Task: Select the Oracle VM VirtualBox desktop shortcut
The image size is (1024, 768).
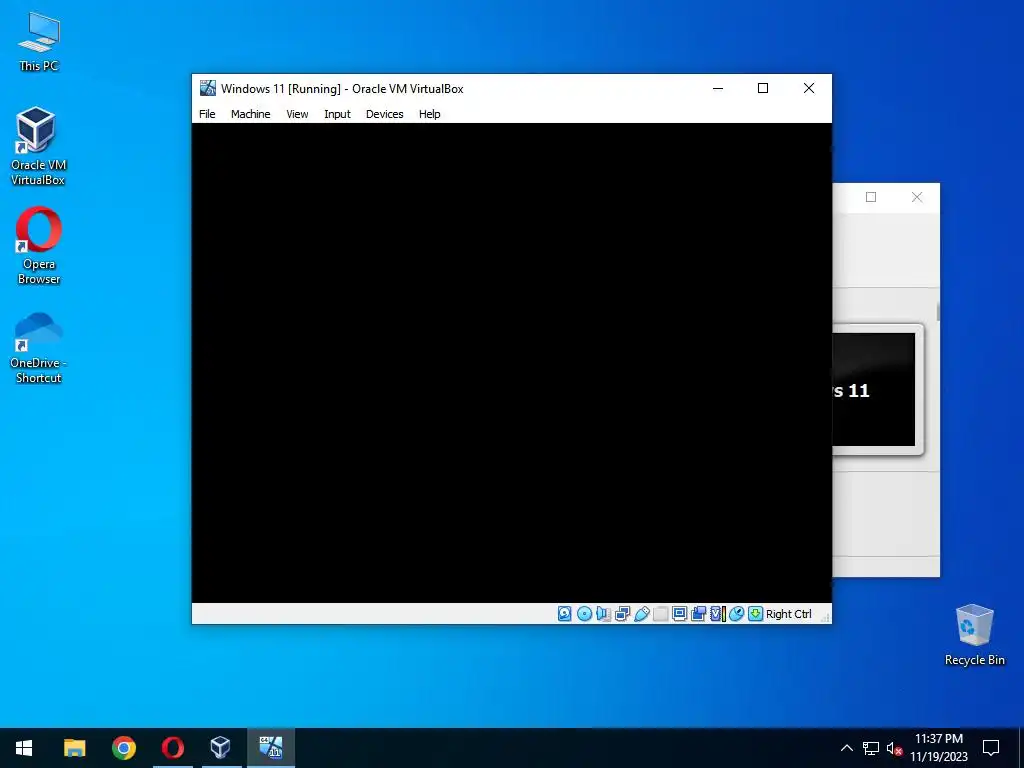Action: 38,146
